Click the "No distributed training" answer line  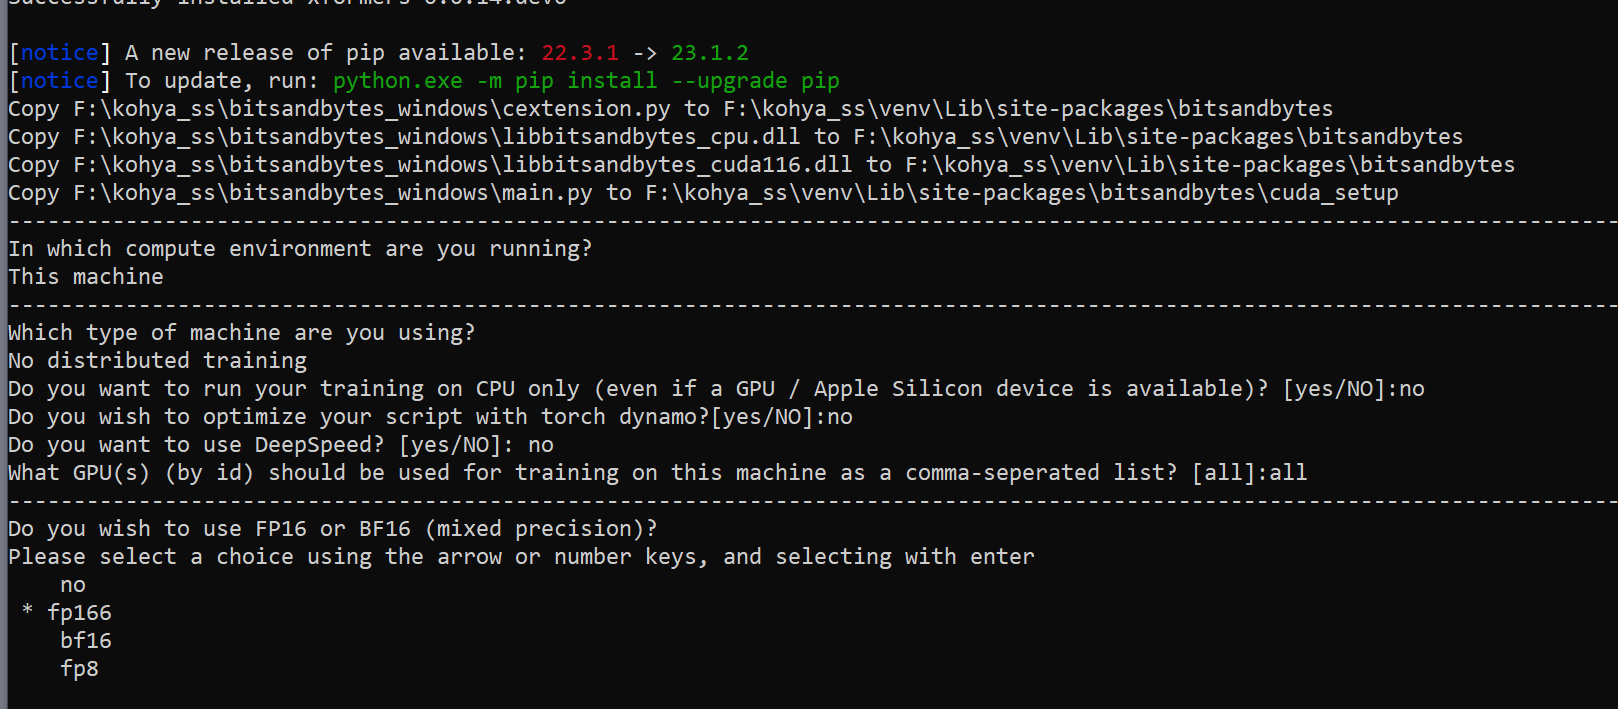pos(158,361)
